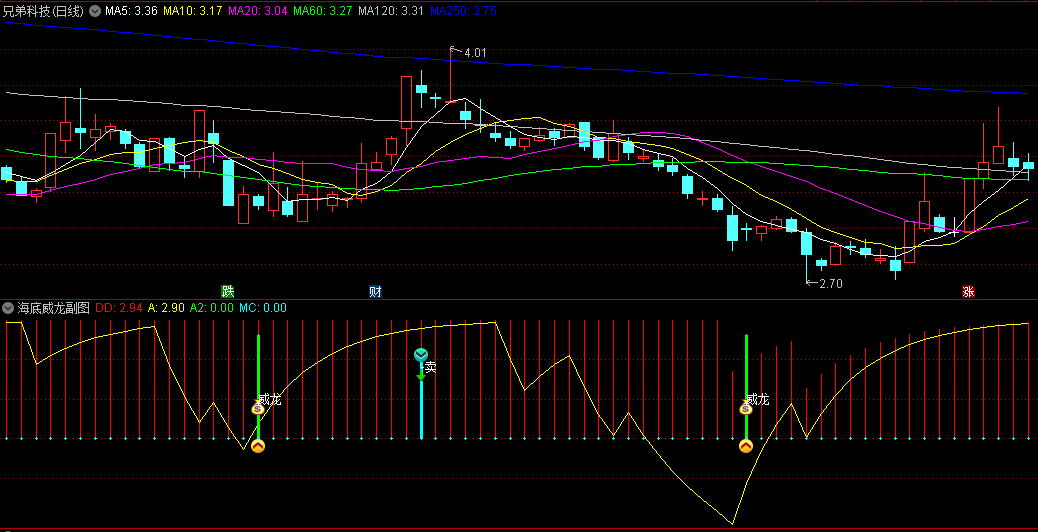Click the MA60: 3.27 legend label
This screenshot has height=532, width=1038.
(x=322, y=11)
